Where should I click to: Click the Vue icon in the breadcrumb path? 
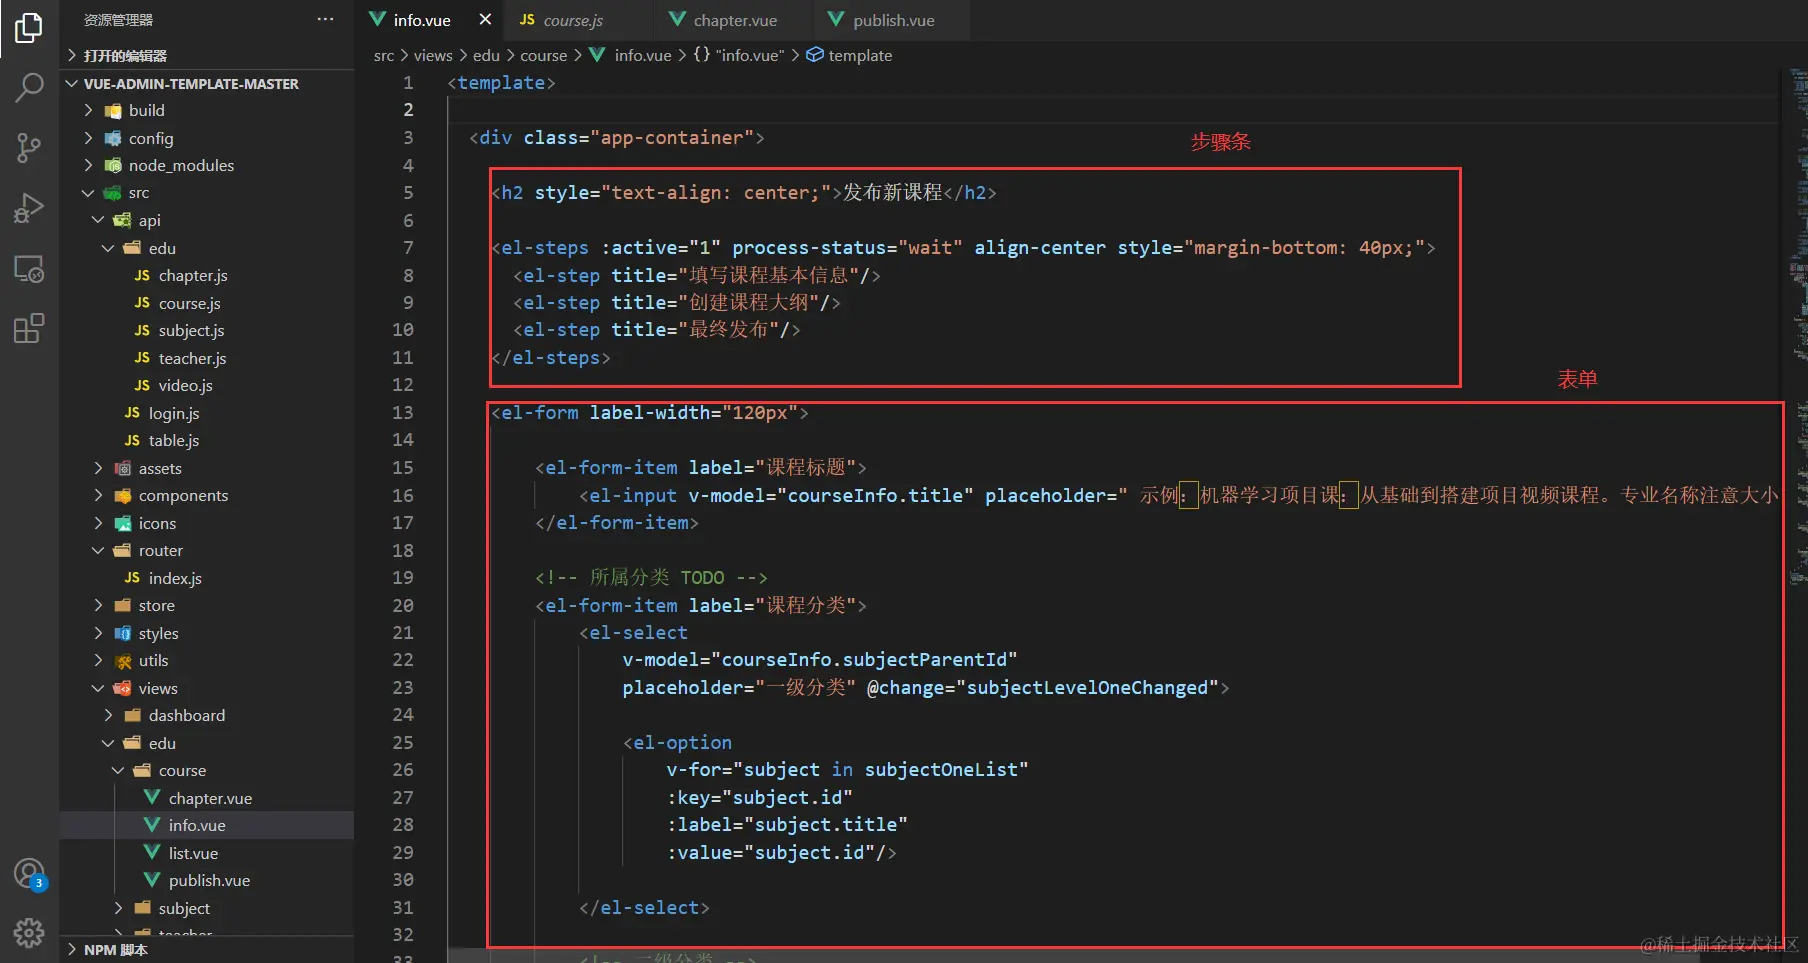coord(597,55)
